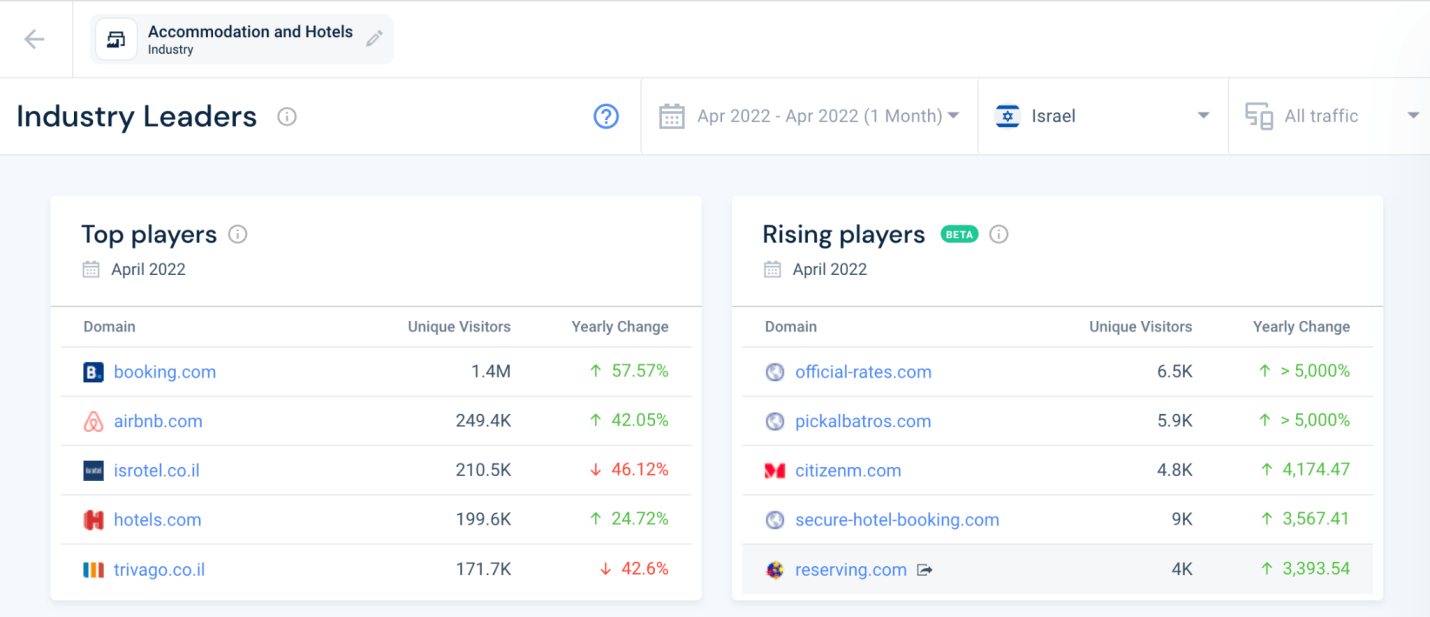
Task: Click info icon beside Top players
Action: pyautogui.click(x=237, y=235)
